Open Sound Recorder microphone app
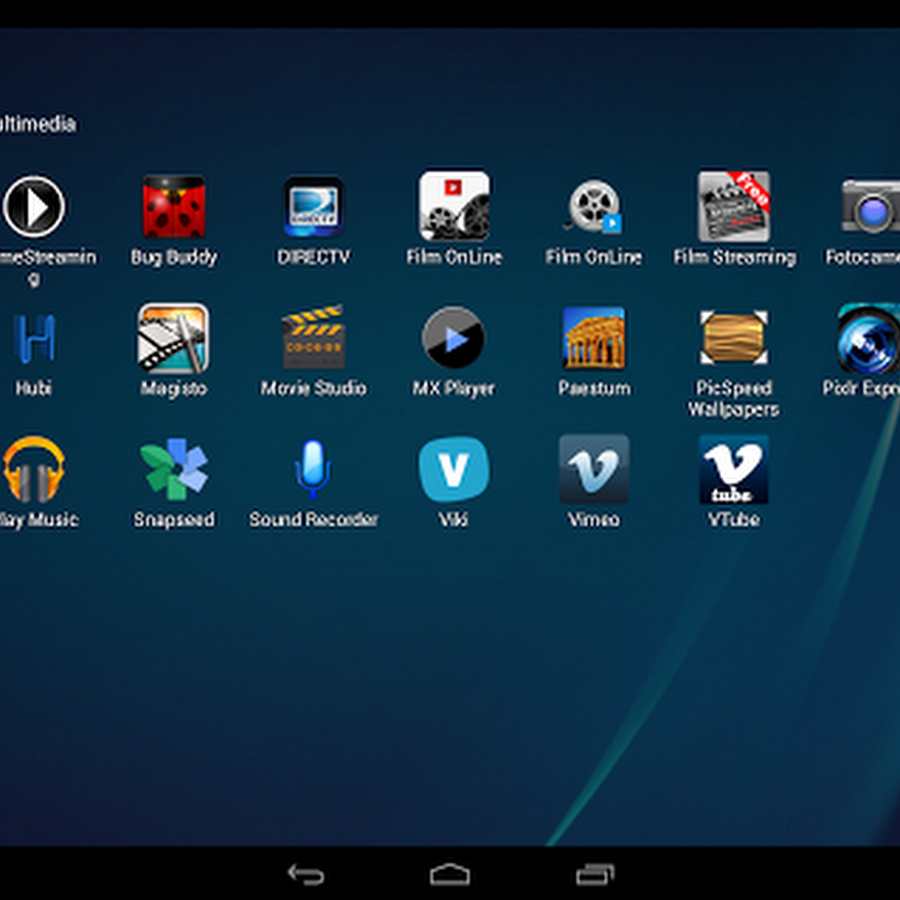Screen dimensions: 900x900 [313, 470]
